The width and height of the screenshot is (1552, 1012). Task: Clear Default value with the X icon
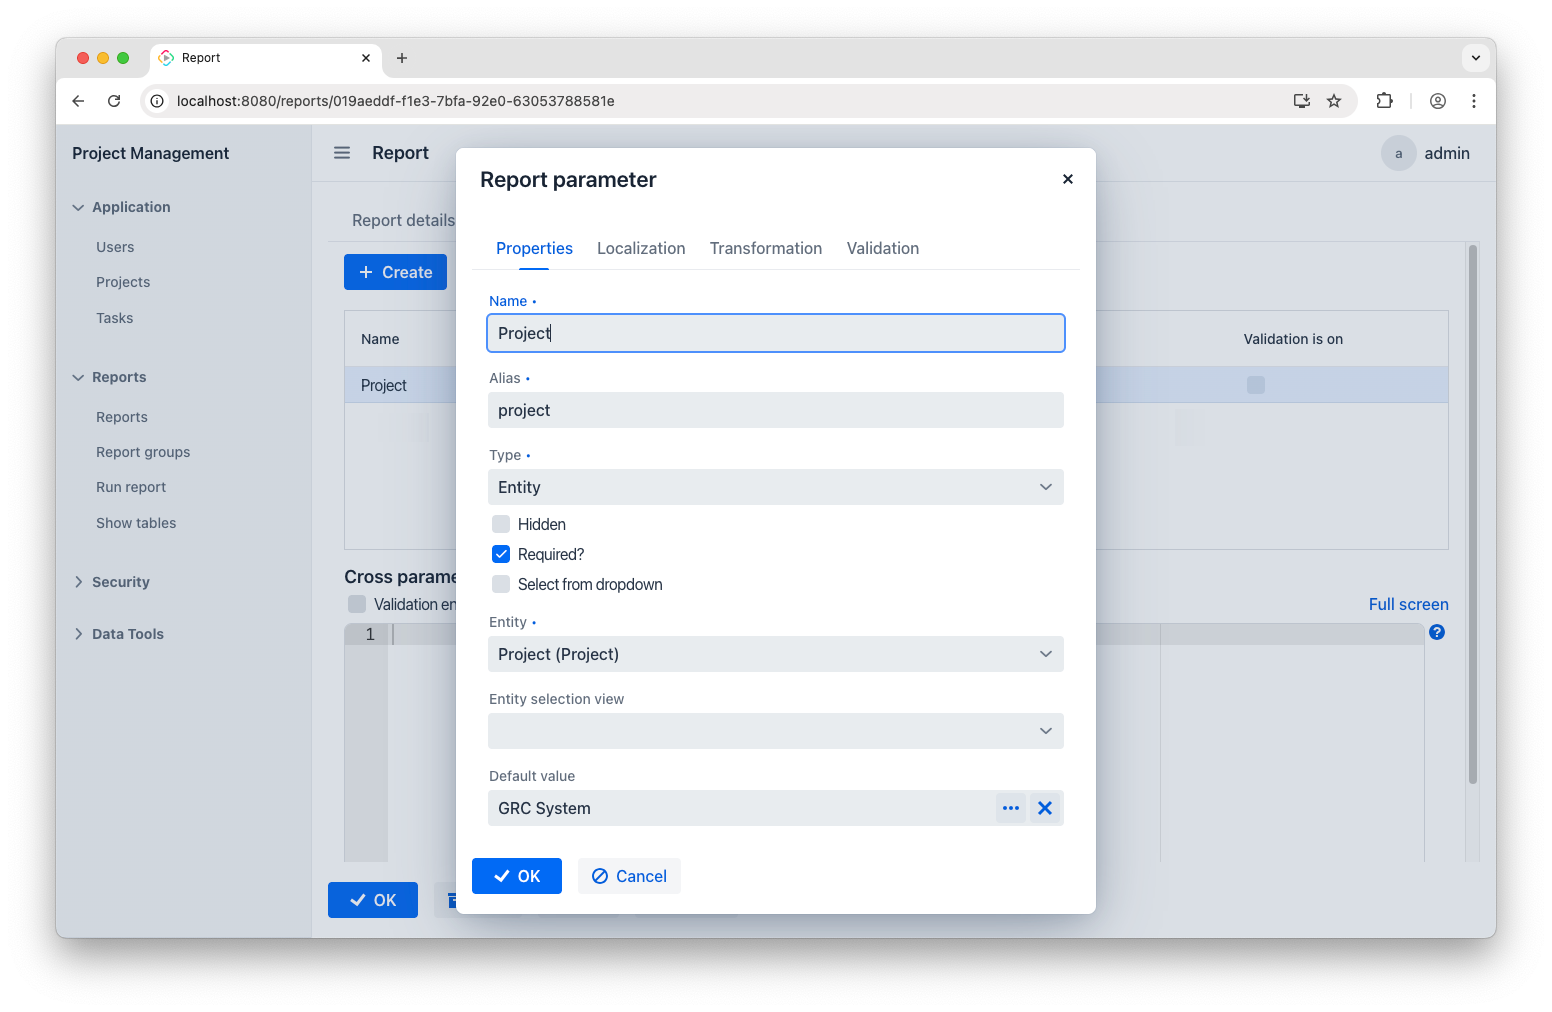(x=1045, y=808)
